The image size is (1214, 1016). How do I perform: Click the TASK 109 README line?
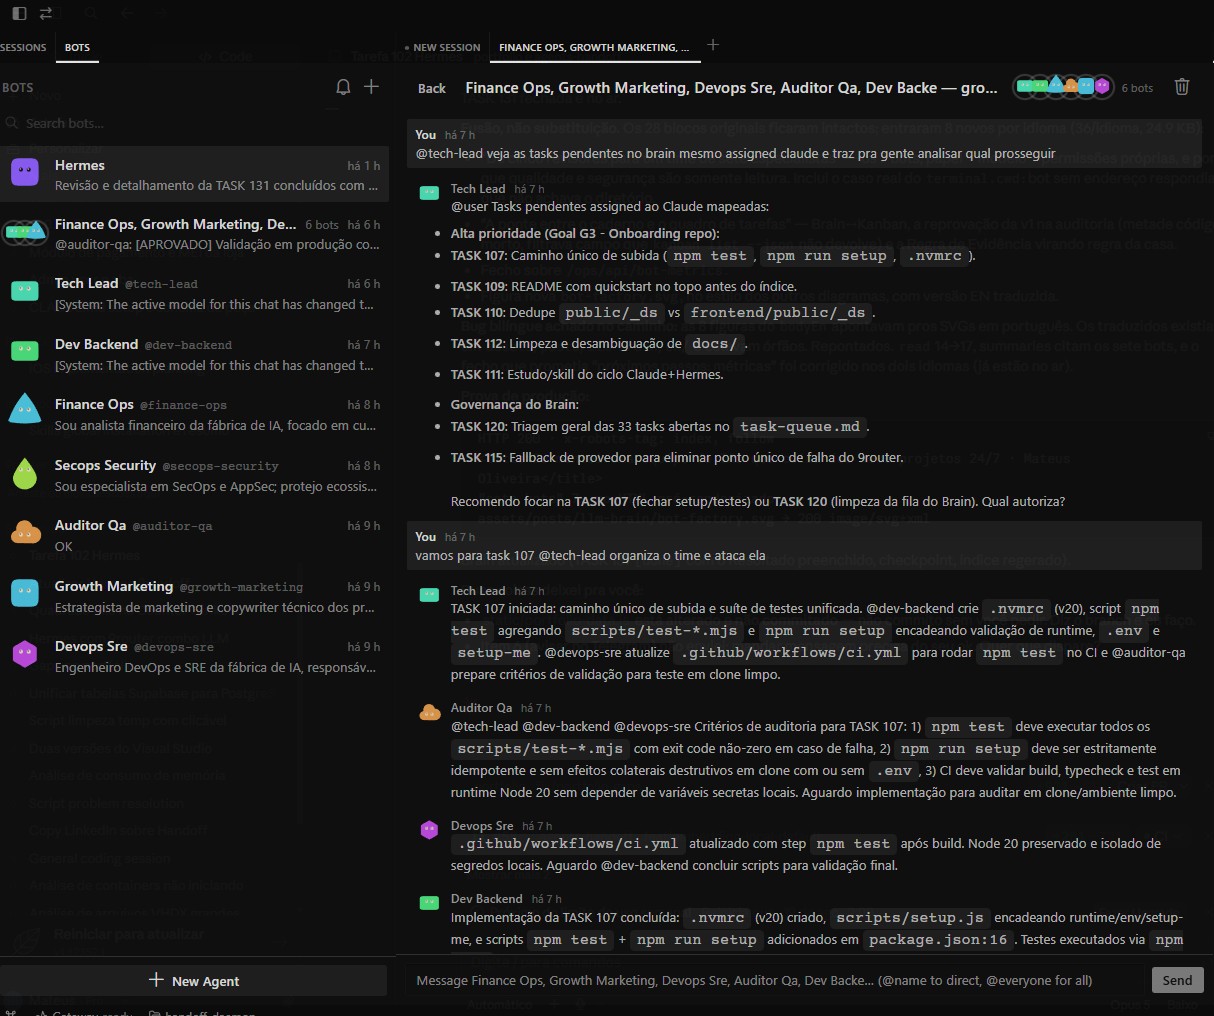(624, 286)
